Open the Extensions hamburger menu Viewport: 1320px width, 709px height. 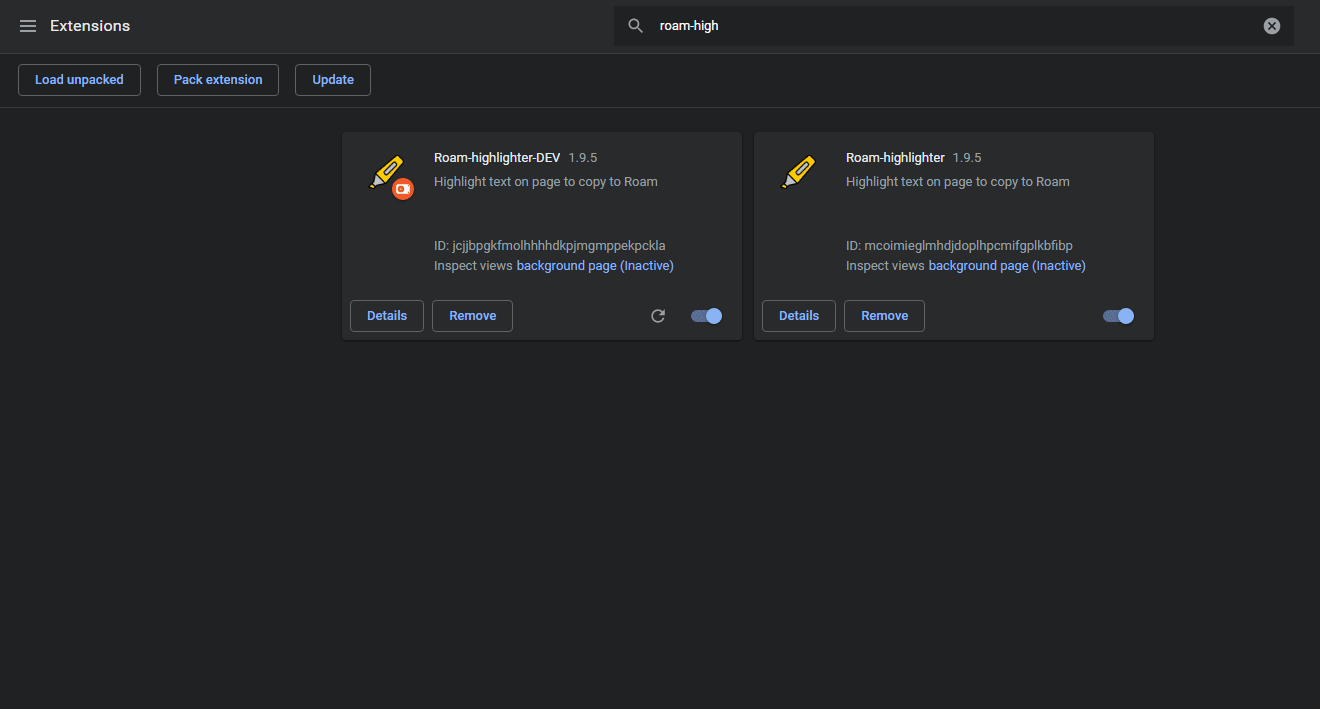(28, 26)
